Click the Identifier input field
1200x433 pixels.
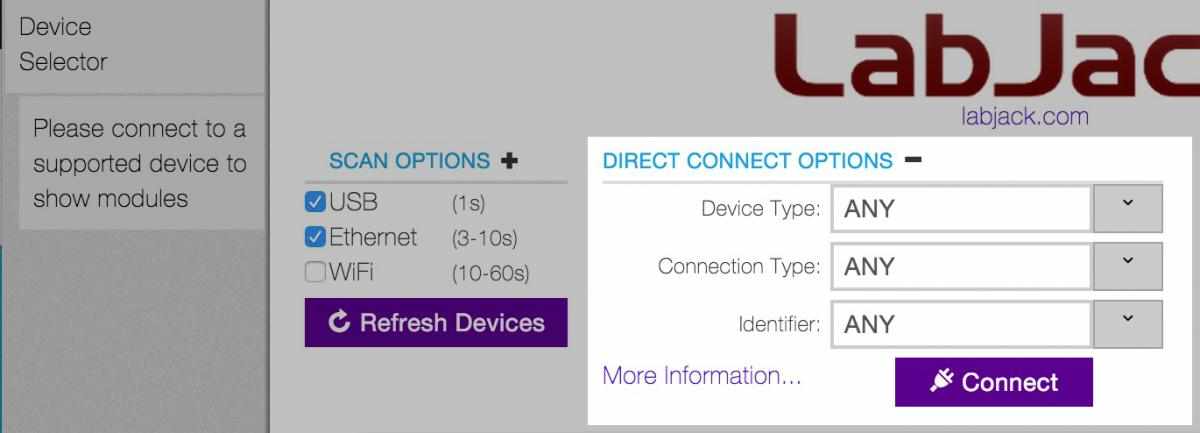[960, 324]
